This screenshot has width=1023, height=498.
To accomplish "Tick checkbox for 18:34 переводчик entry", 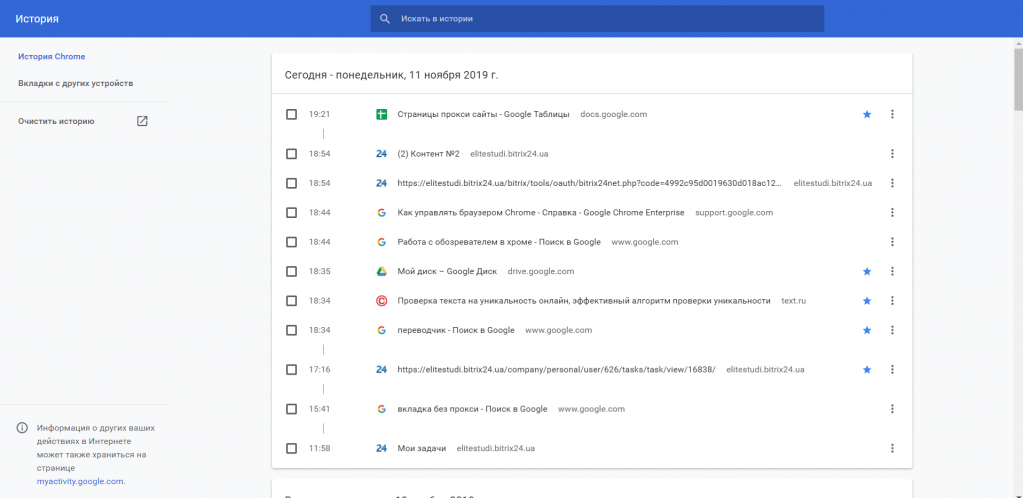I will tap(292, 330).
